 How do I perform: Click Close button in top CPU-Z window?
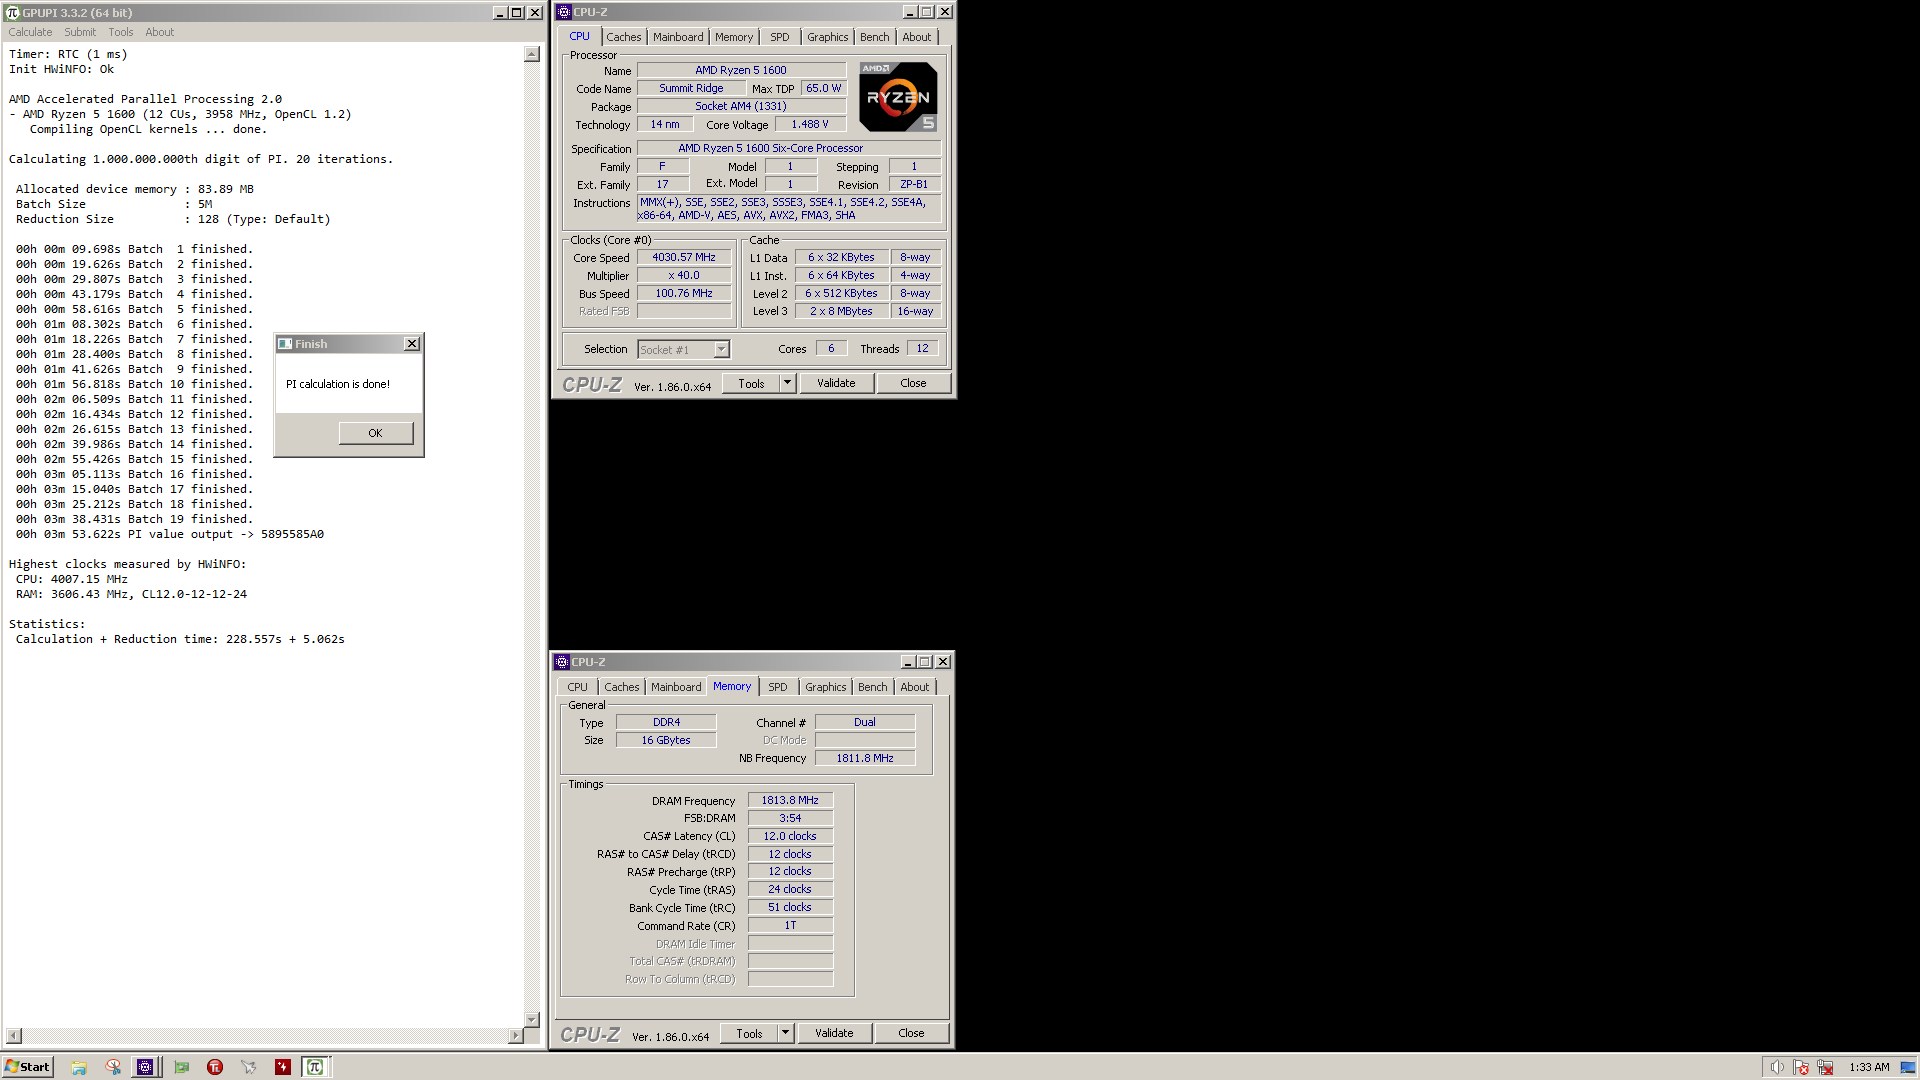(x=913, y=383)
